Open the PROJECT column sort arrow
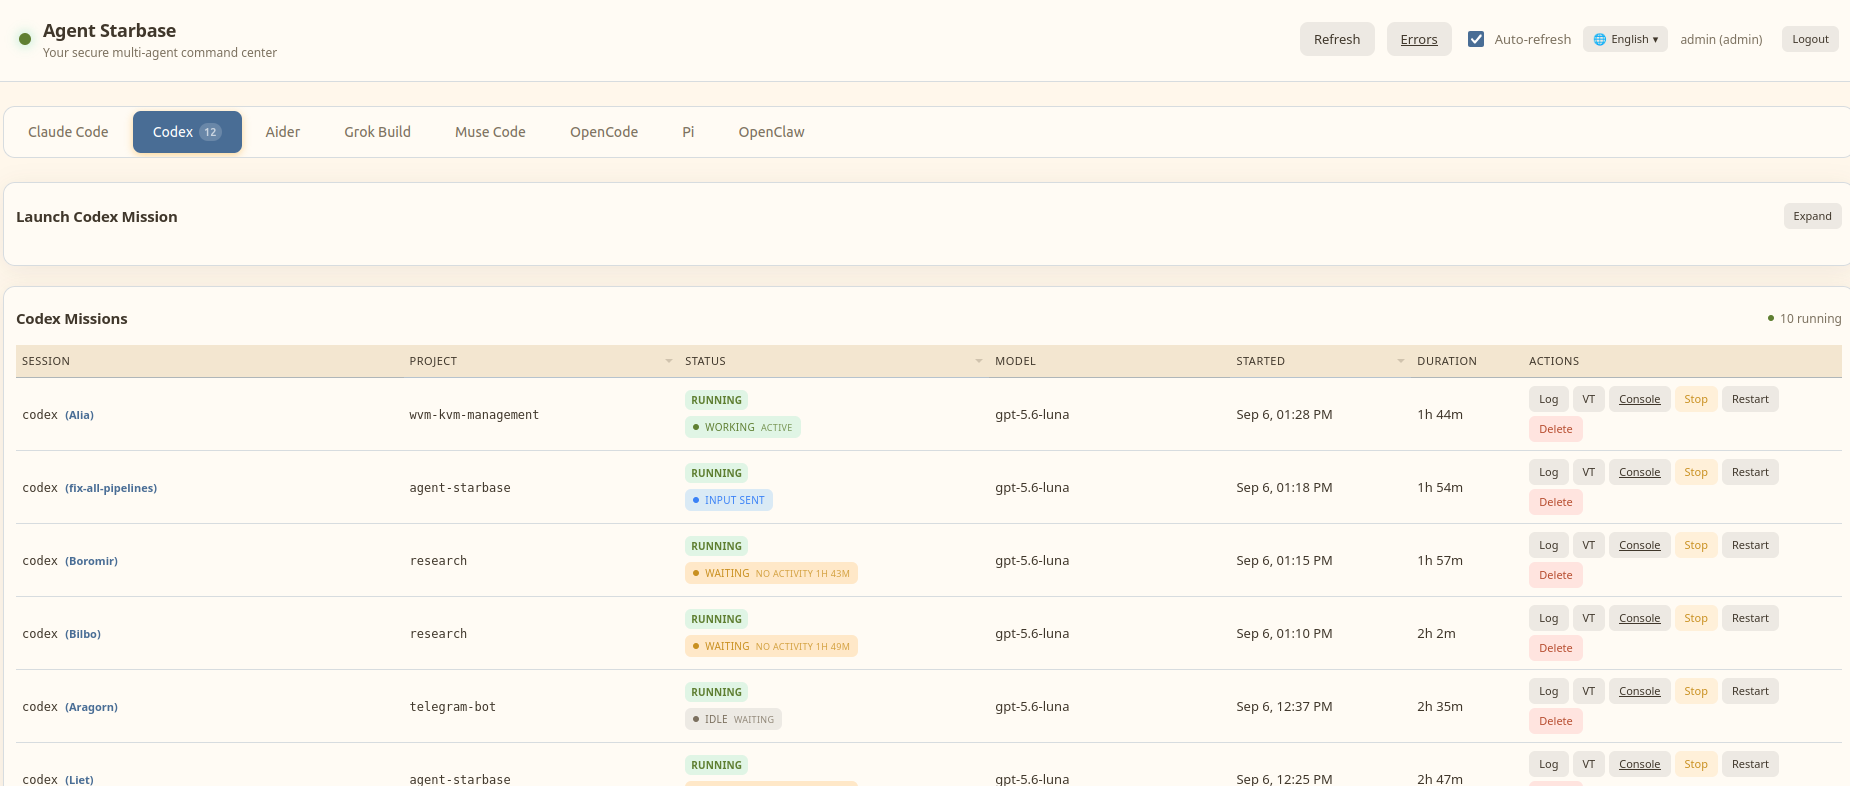This screenshot has height=786, width=1850. [669, 361]
